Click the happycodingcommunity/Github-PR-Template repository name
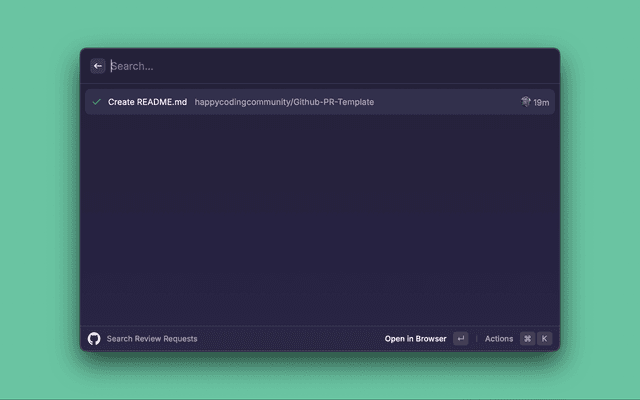Viewport: 640px width, 400px height. pos(284,102)
